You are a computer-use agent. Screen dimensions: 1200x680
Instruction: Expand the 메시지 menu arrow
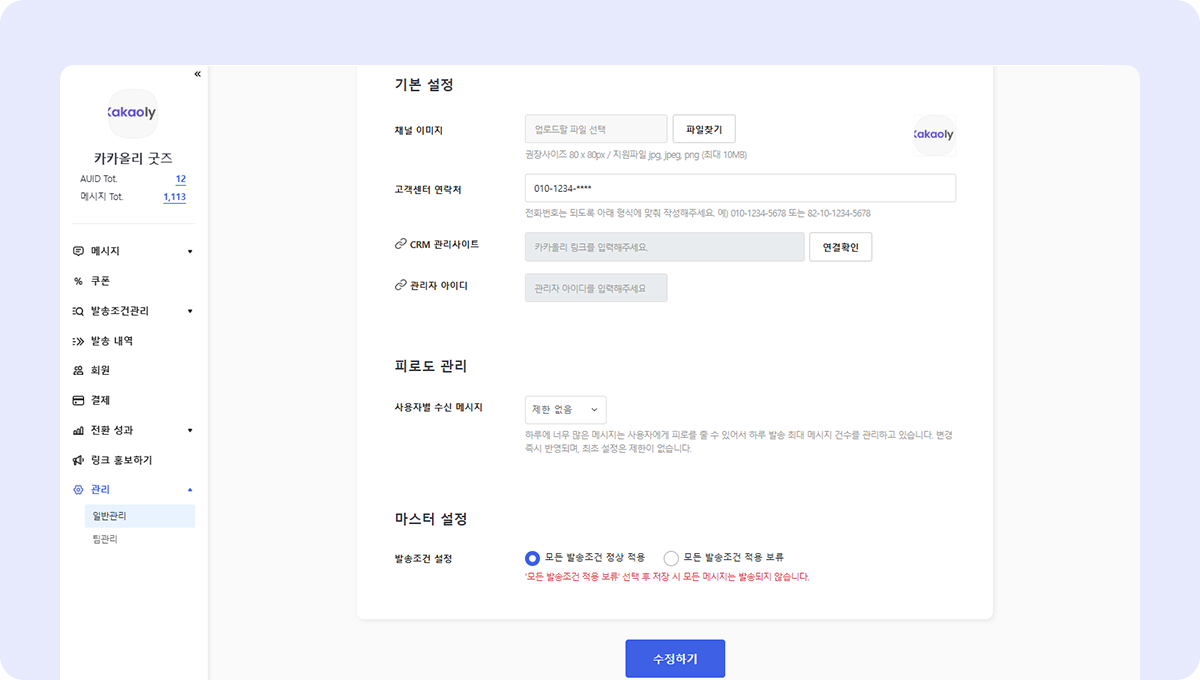tap(190, 251)
